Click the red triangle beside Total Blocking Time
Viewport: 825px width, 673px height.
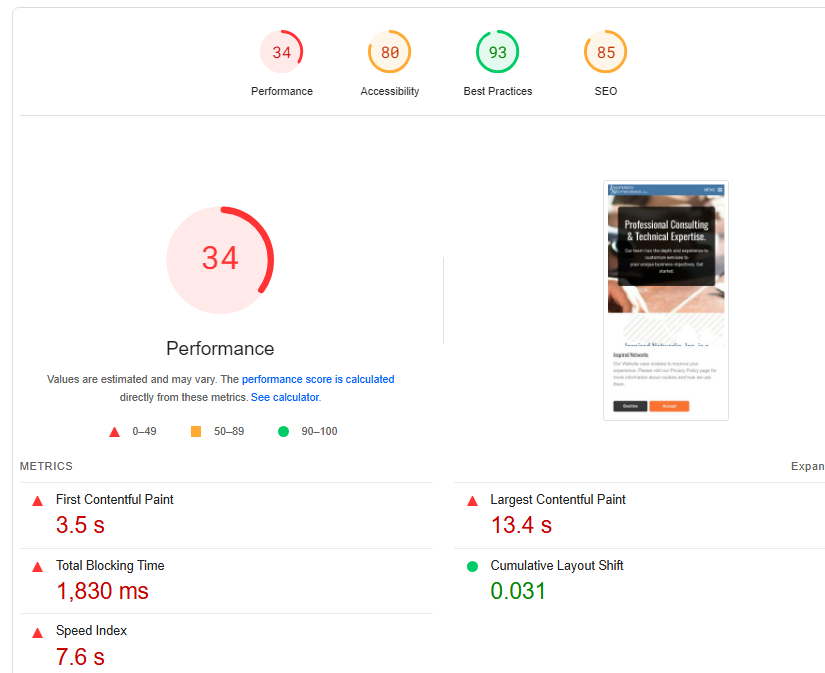coord(37,567)
